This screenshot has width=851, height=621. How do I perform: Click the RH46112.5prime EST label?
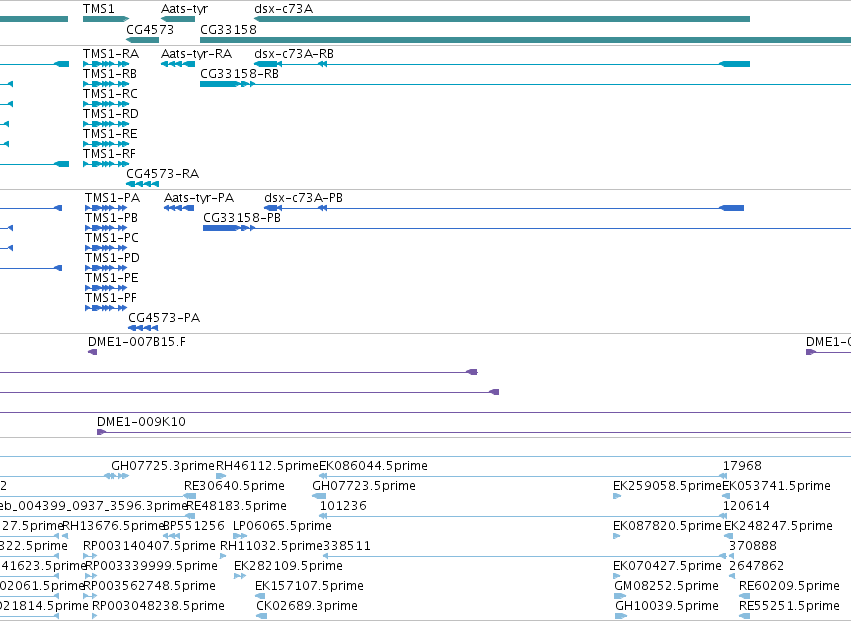[267, 466]
